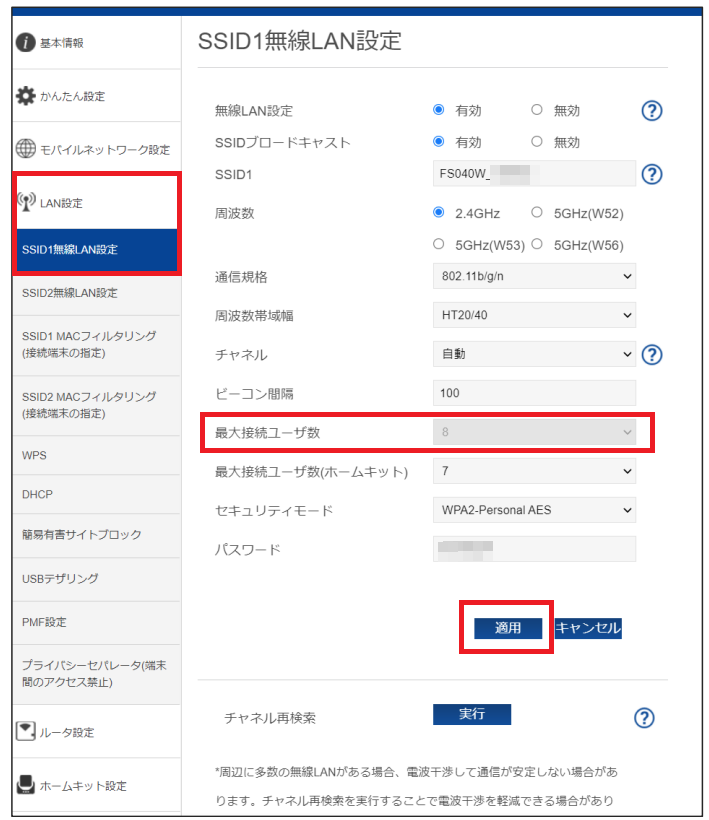Click the 適用 apply button
Image resolution: width=709 pixels, height=820 pixels.
coord(508,628)
